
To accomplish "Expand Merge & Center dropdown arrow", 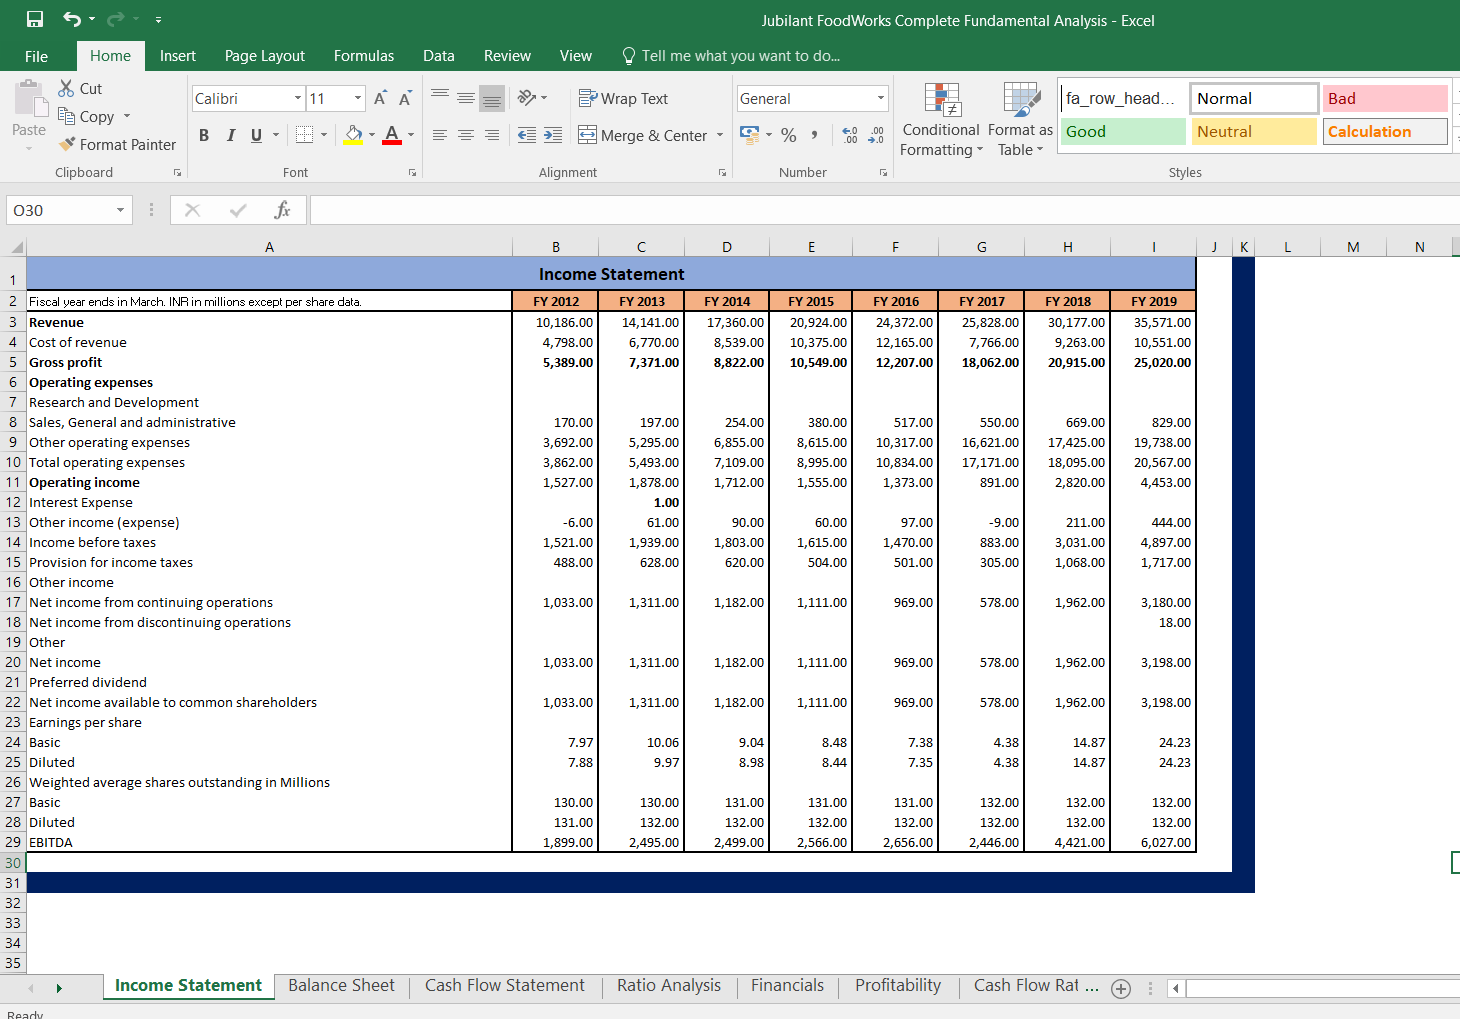I will tap(720, 135).
